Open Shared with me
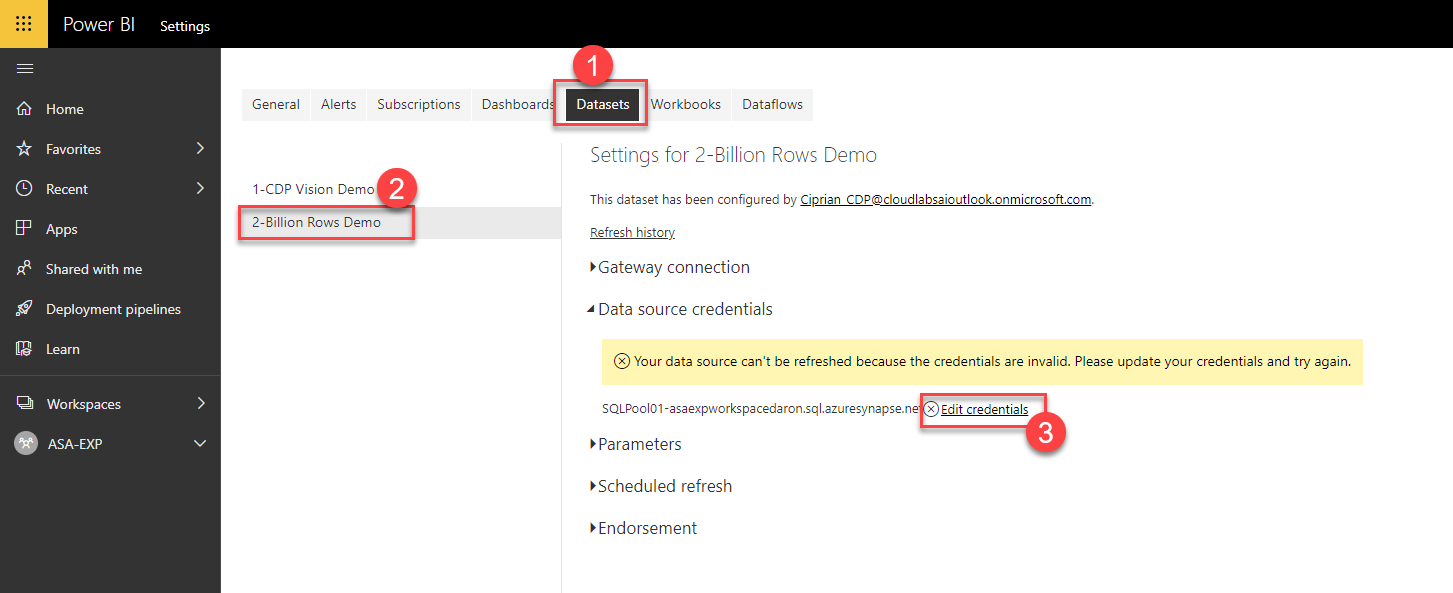Screen dimensions: 1453x593 pyautogui.click(x=90, y=268)
